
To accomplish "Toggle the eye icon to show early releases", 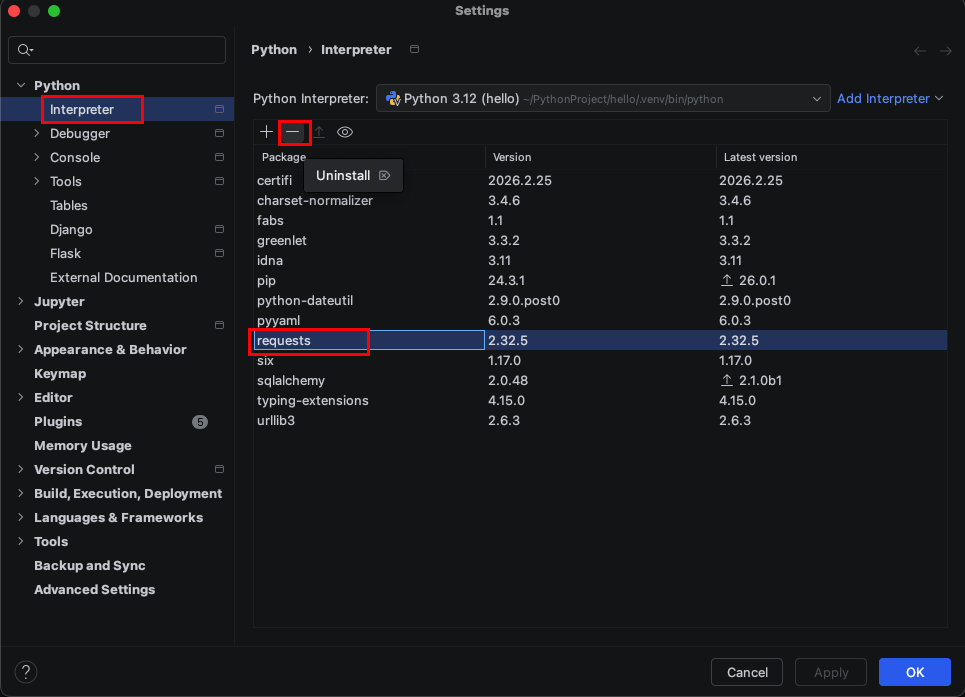I will tap(345, 132).
